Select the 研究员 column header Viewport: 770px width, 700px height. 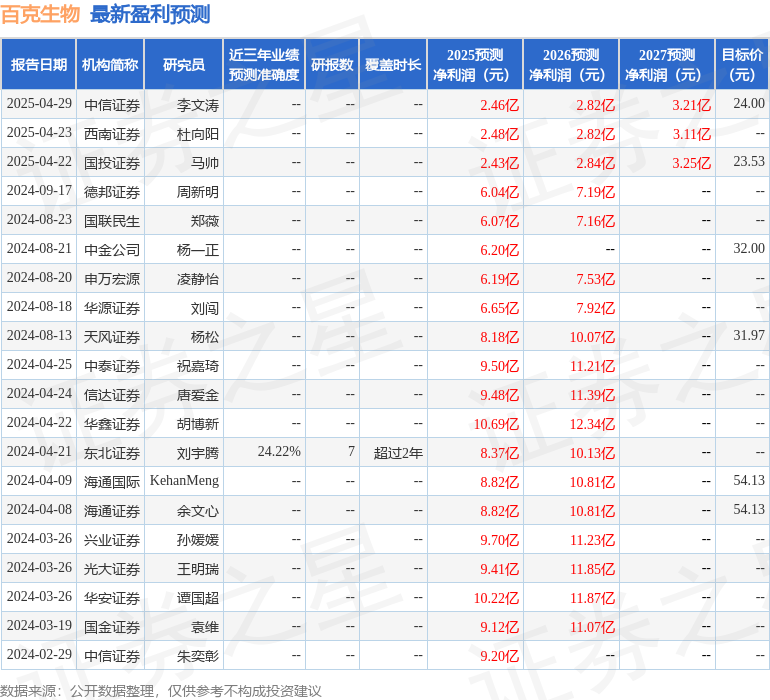(x=184, y=64)
